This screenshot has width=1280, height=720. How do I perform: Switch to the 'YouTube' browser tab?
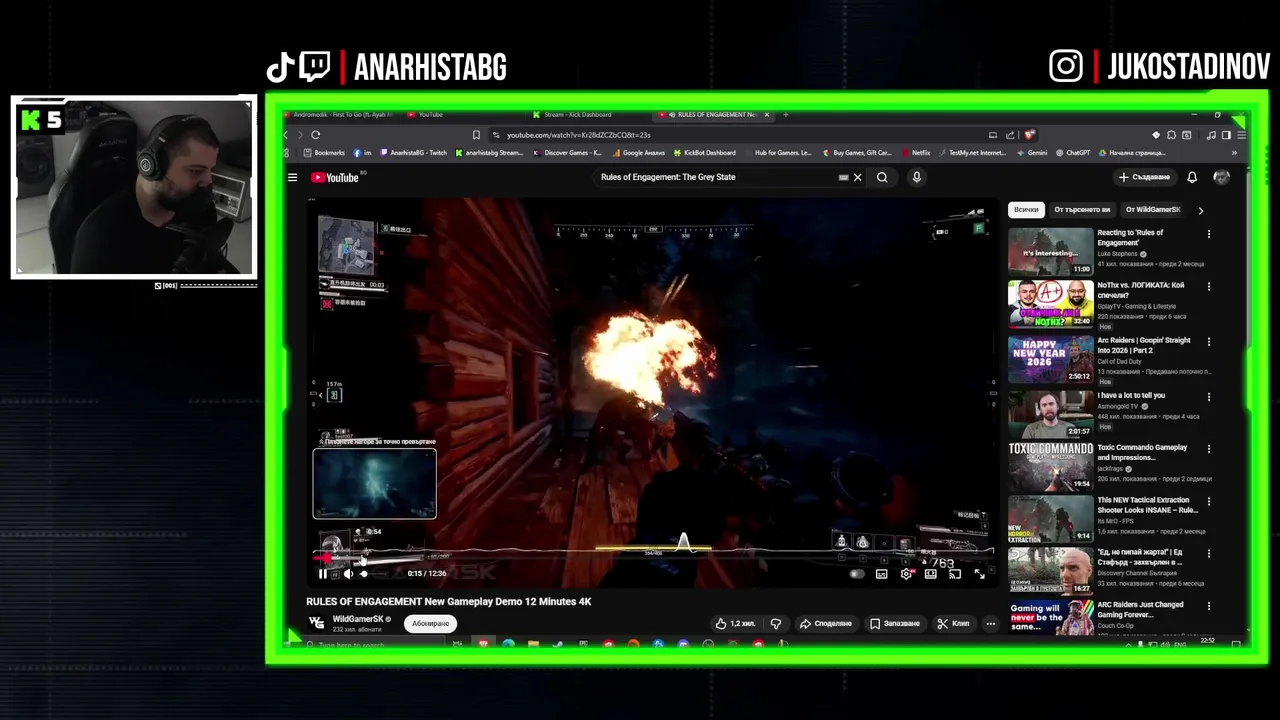[x=462, y=114]
